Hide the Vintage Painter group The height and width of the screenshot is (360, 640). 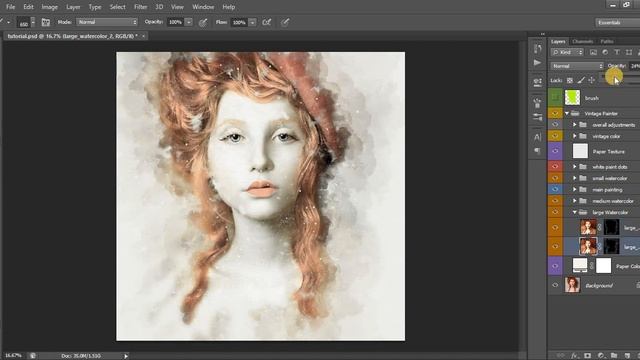[555, 113]
